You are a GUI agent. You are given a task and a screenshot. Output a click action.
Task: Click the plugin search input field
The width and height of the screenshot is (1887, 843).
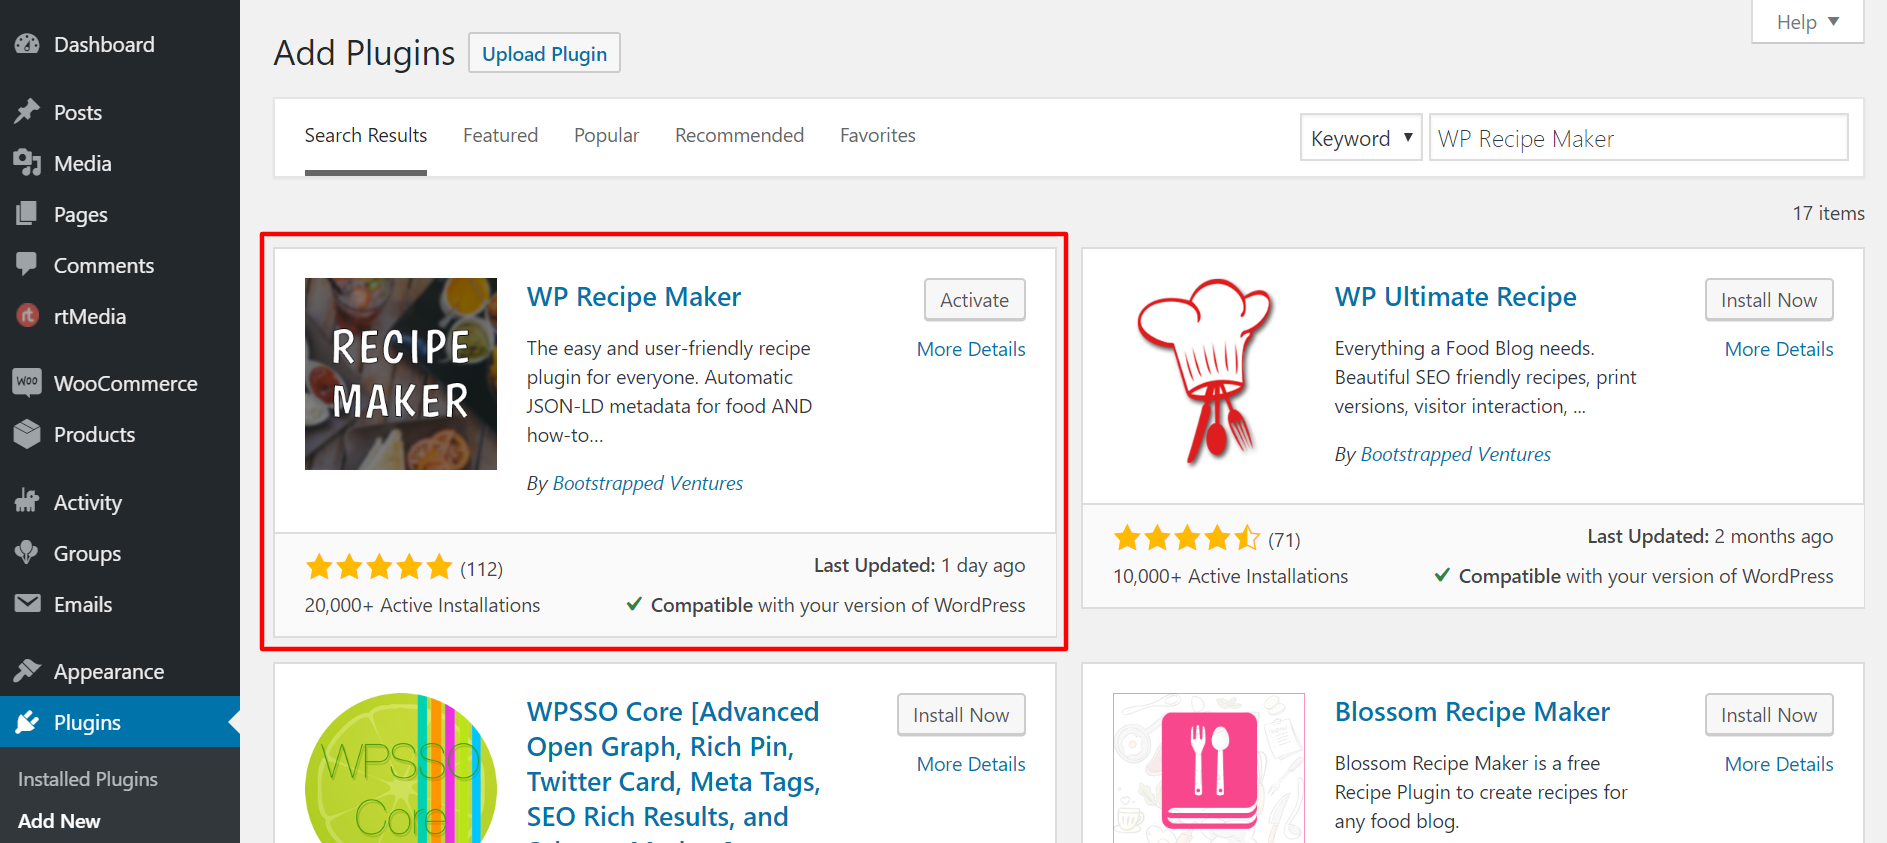(x=1638, y=138)
